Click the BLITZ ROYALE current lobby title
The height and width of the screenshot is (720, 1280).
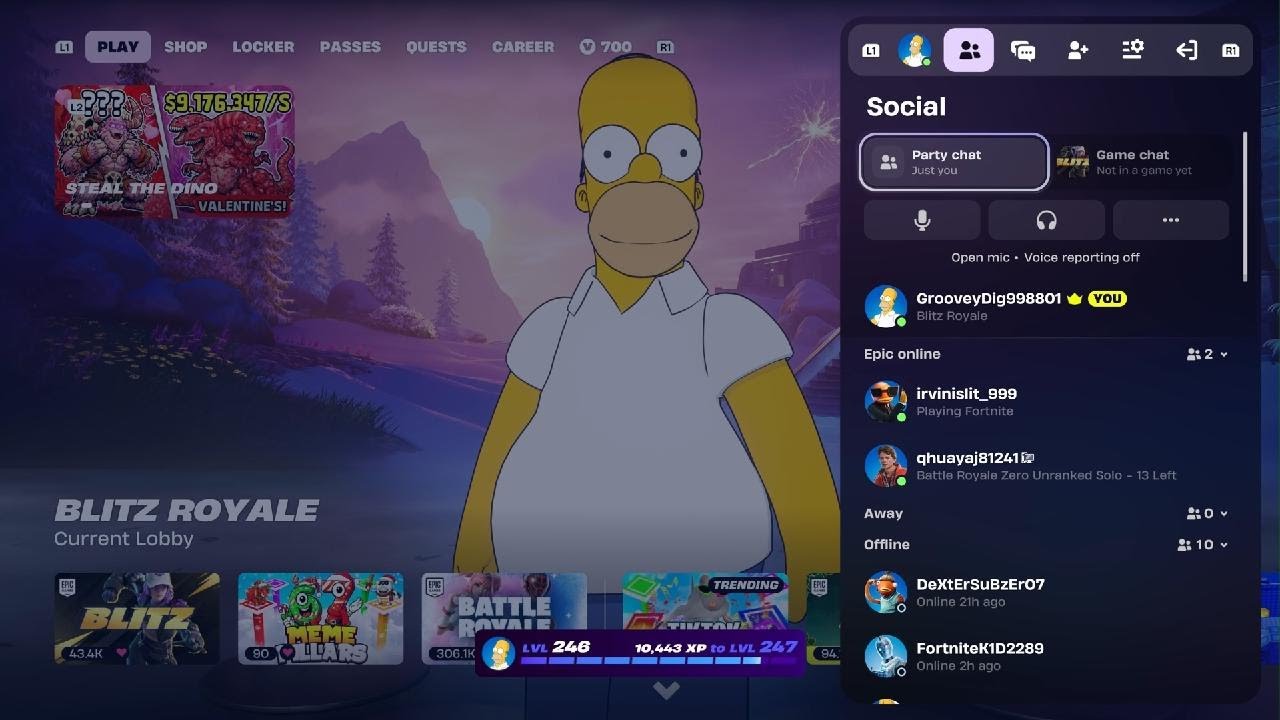186,510
